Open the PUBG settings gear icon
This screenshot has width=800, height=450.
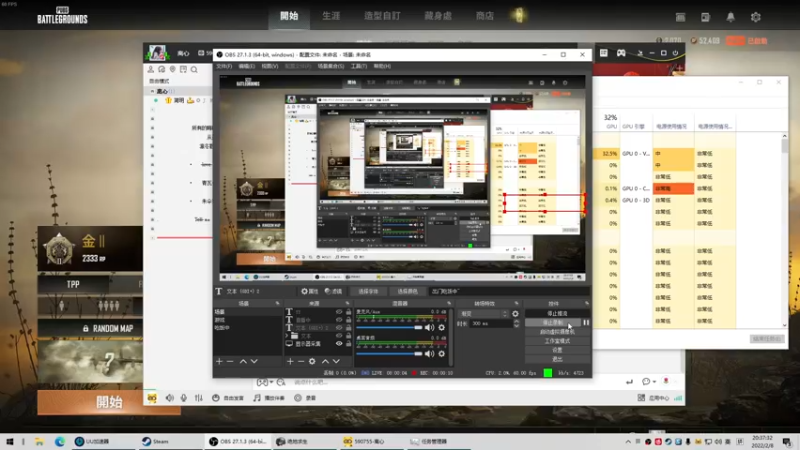[756, 17]
